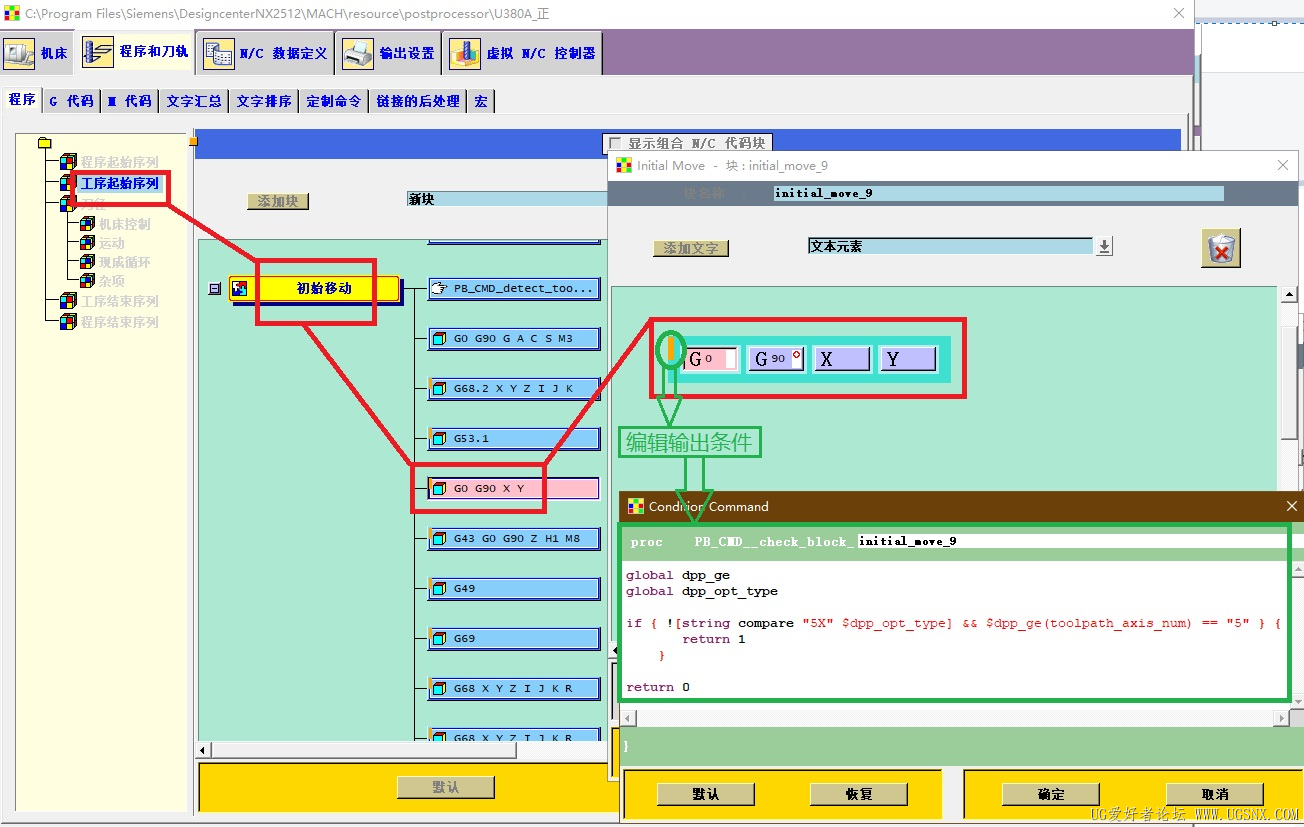Select the 文字排序 sub-tab
Viewport: 1304px width, 827px height.
click(264, 101)
